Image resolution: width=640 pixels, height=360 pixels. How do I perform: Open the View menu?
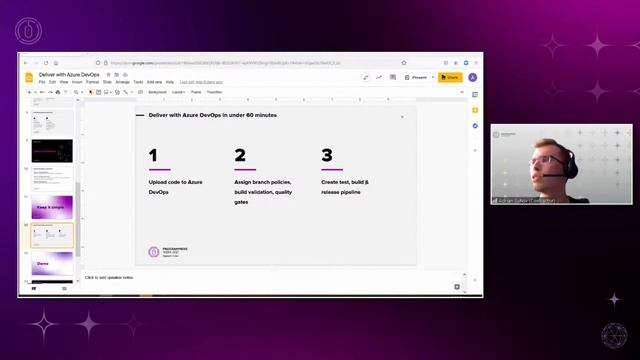pyautogui.click(x=64, y=82)
